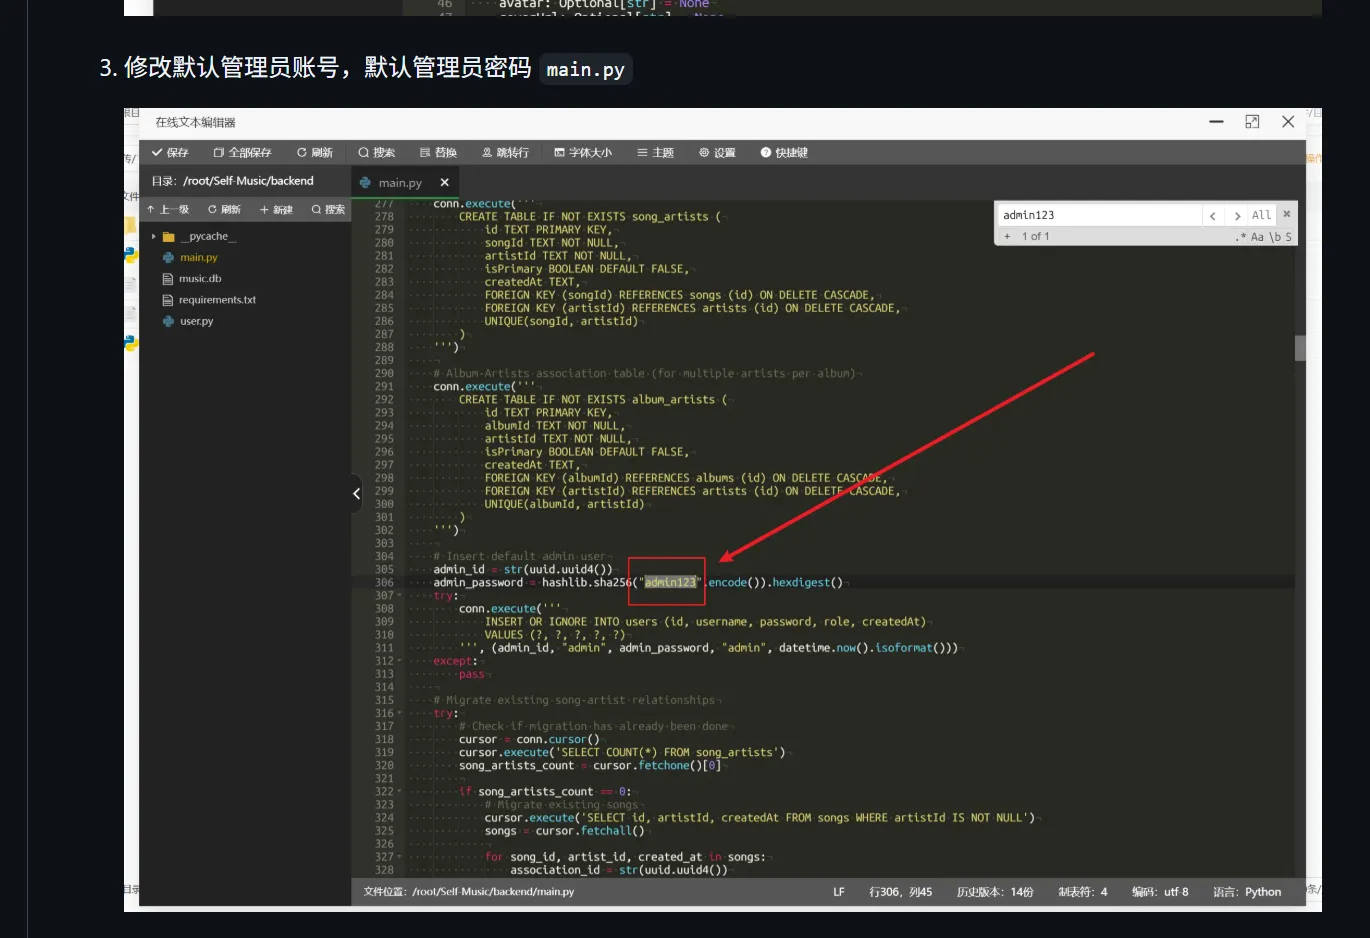Open the 替换 replace tool
This screenshot has width=1370, height=938.
click(x=438, y=153)
